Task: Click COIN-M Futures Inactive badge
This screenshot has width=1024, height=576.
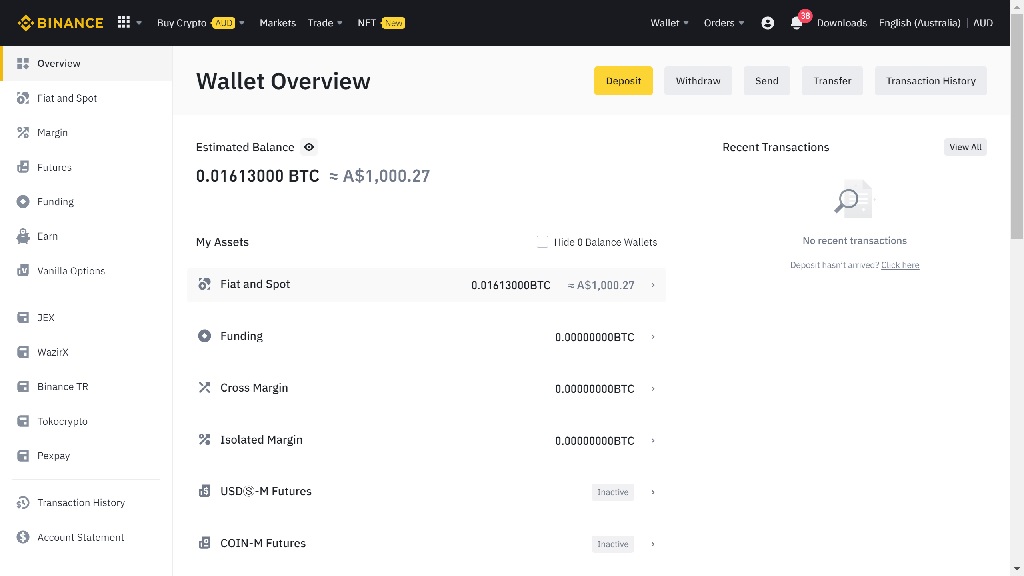Action: point(613,544)
